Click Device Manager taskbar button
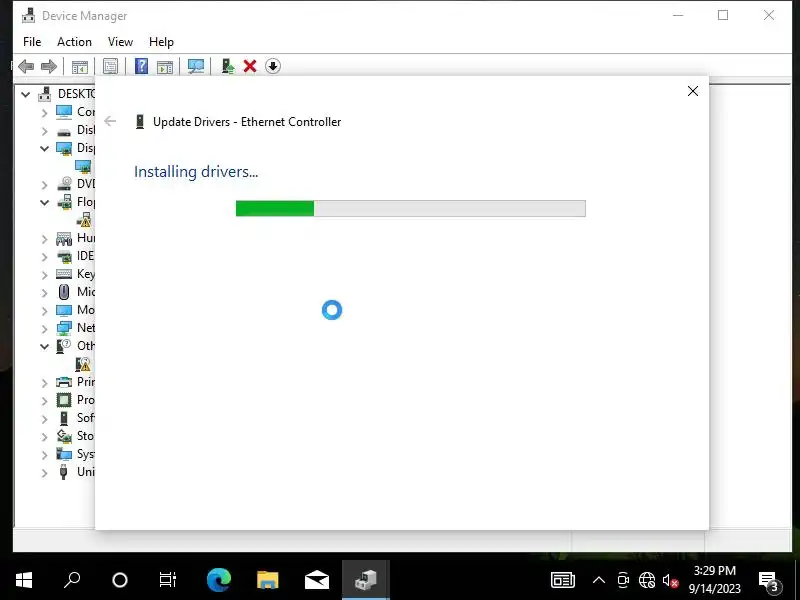This screenshot has height=600, width=800. 366,580
